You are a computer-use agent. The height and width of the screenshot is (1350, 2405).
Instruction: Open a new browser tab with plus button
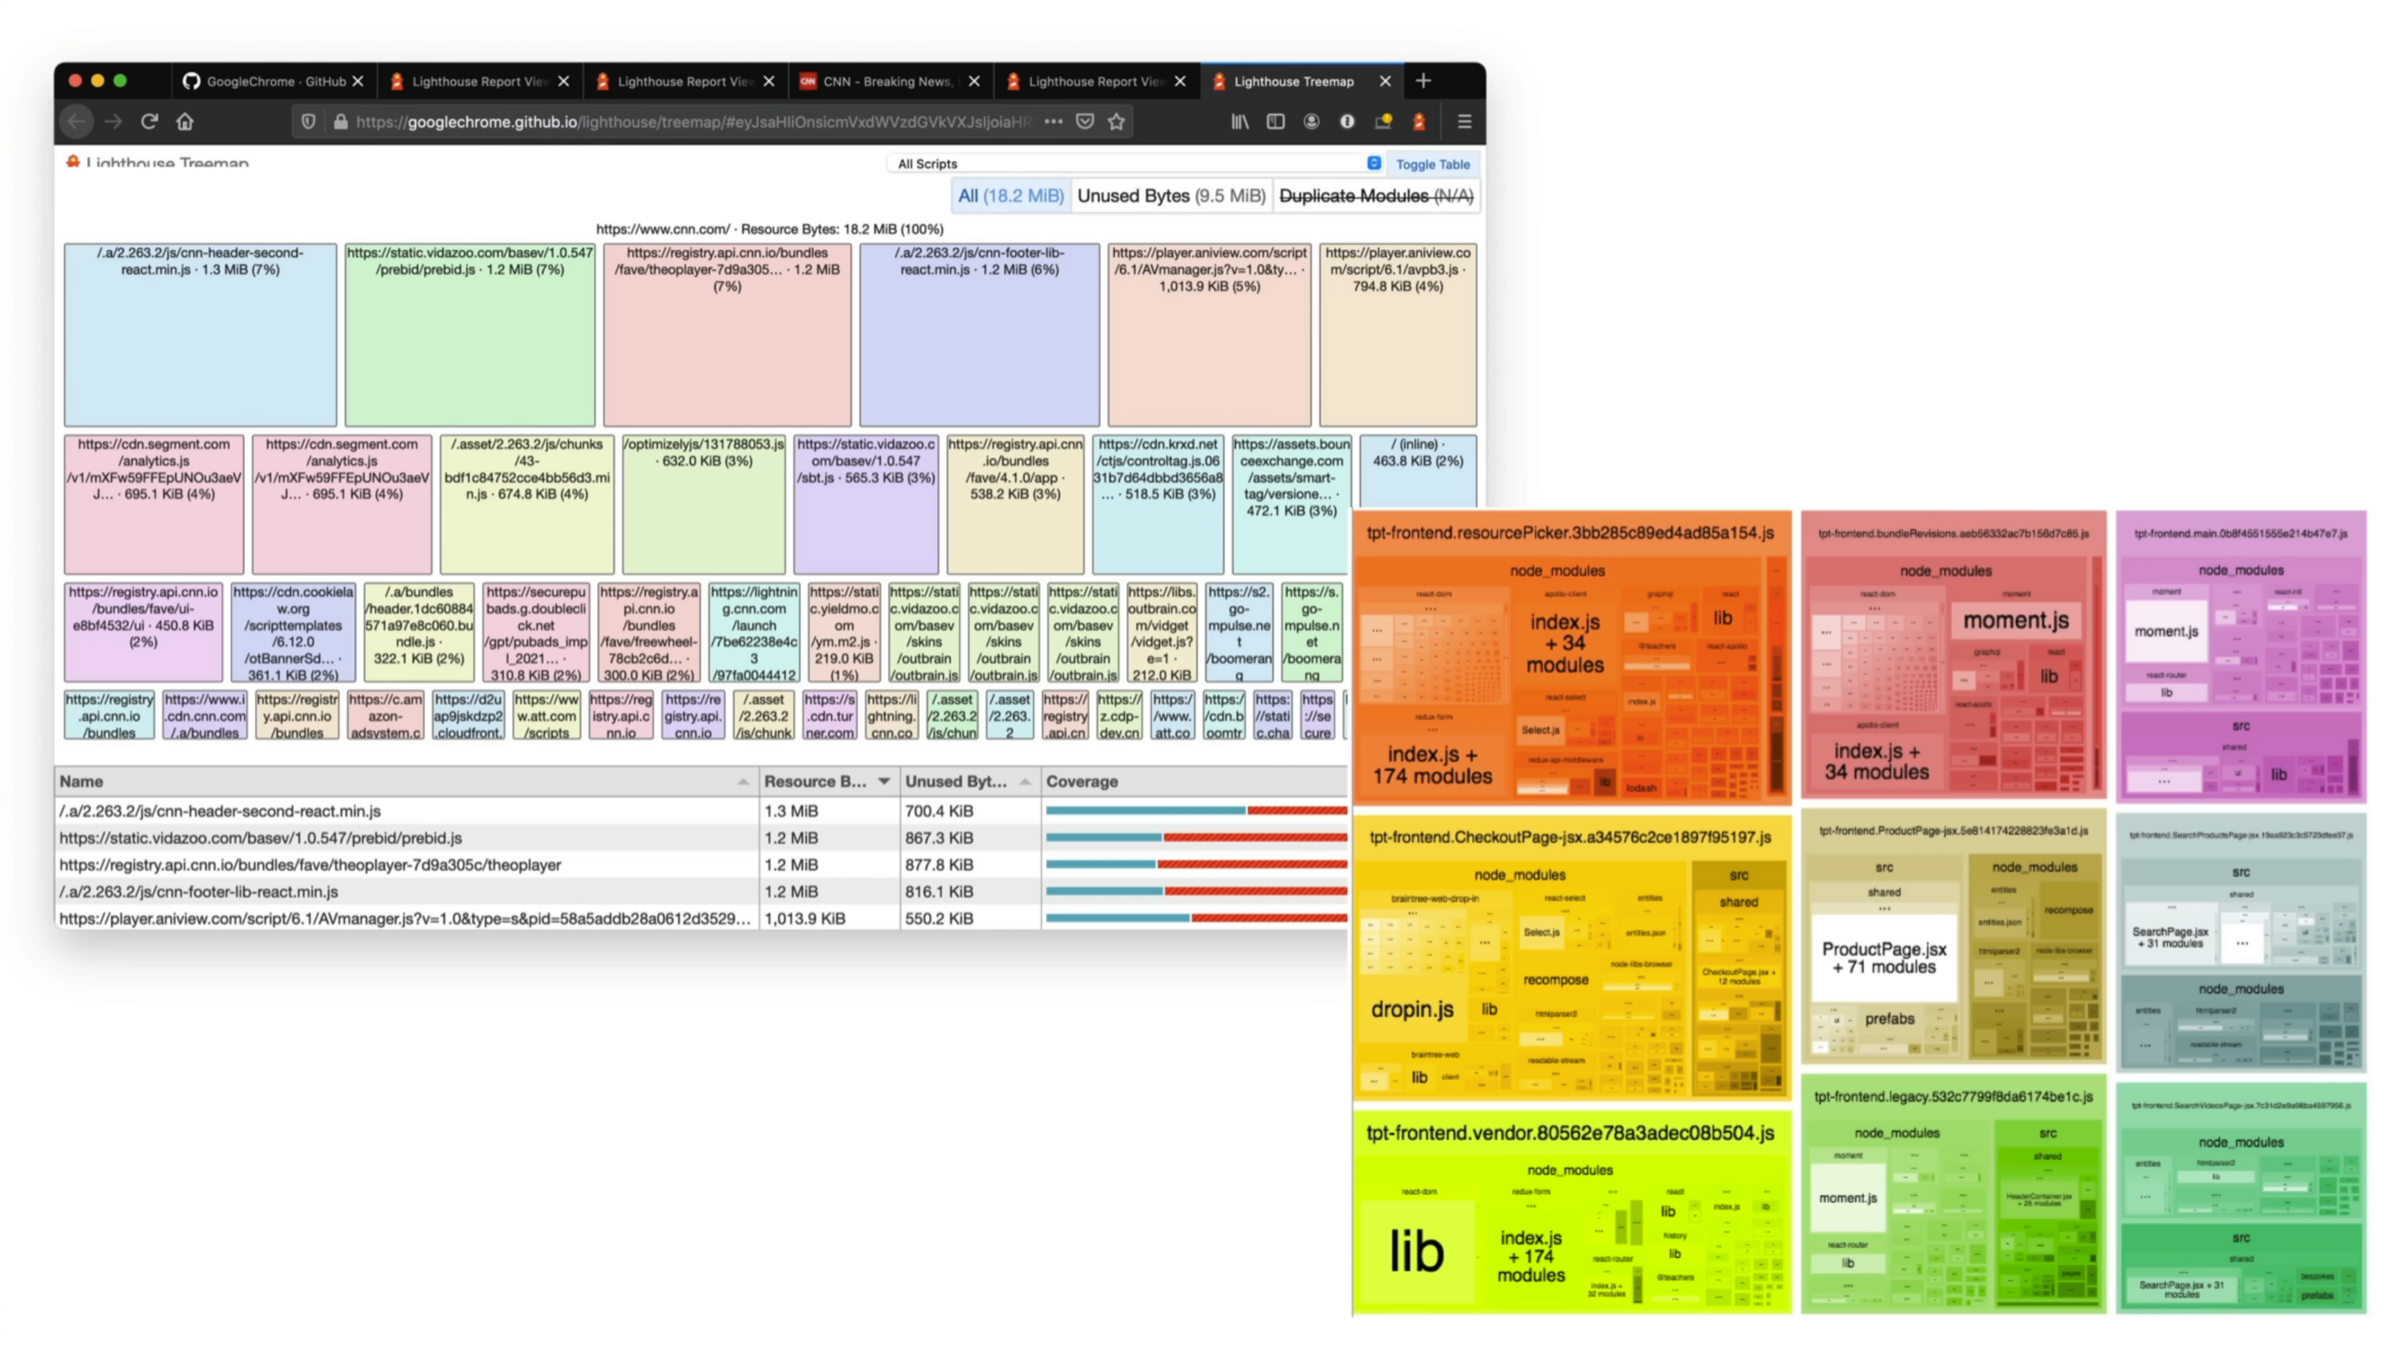(1423, 81)
